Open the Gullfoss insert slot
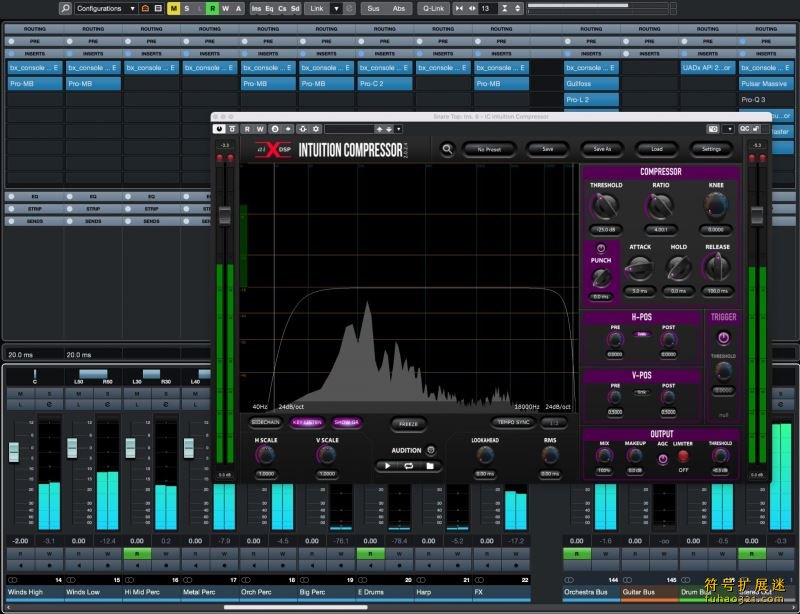The width and height of the screenshot is (800, 614). click(x=591, y=83)
